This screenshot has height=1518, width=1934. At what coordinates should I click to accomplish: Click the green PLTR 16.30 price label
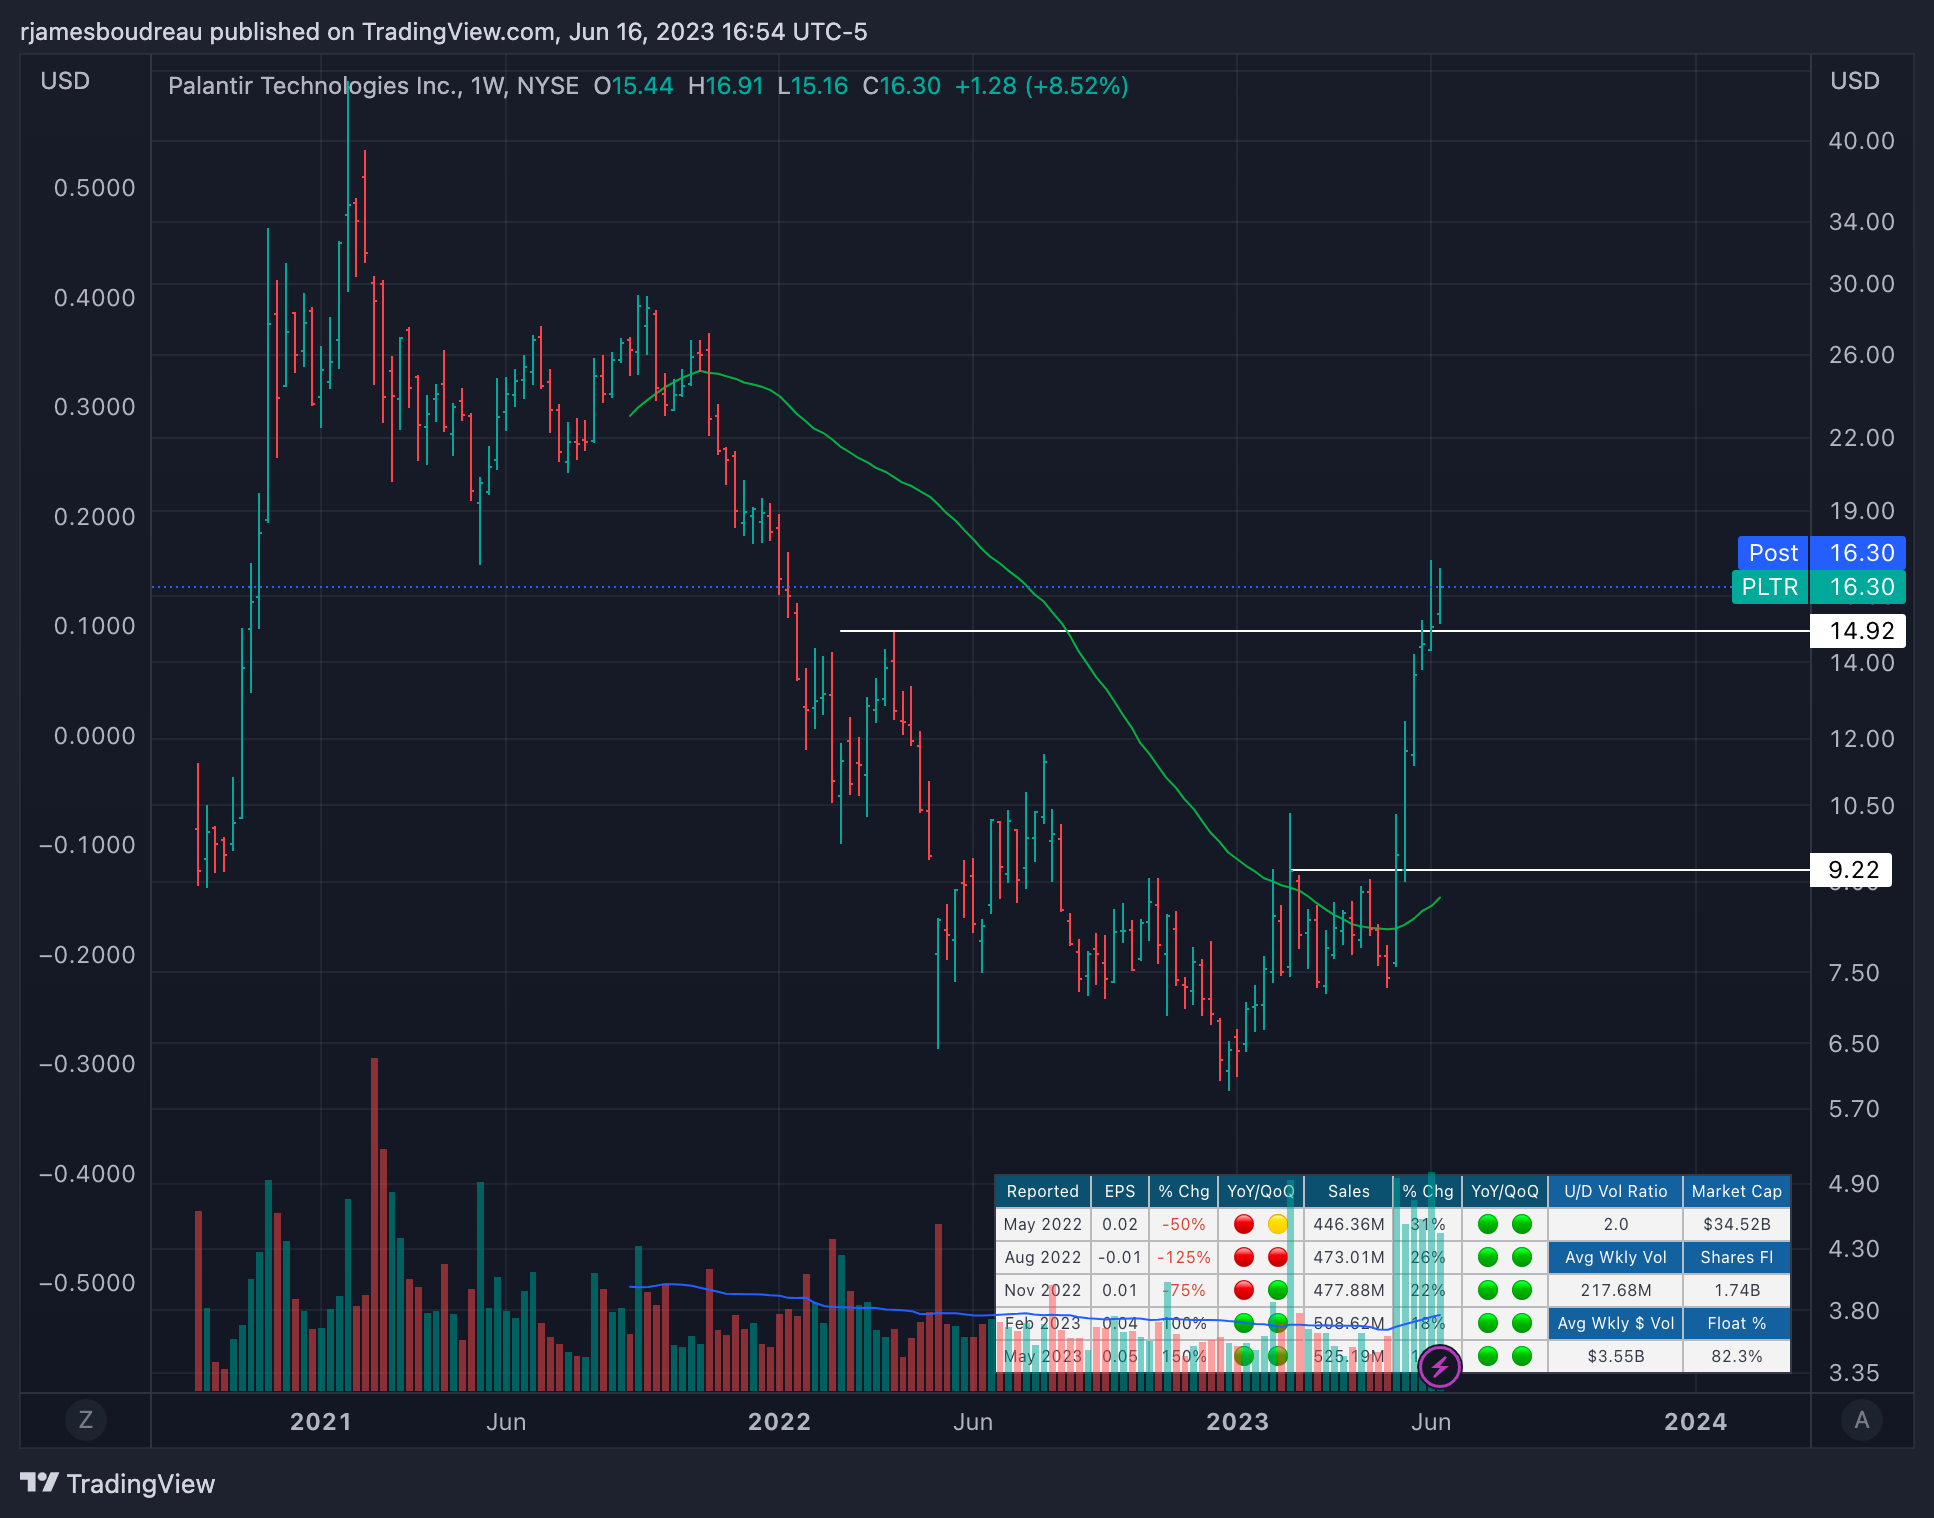pos(1818,587)
